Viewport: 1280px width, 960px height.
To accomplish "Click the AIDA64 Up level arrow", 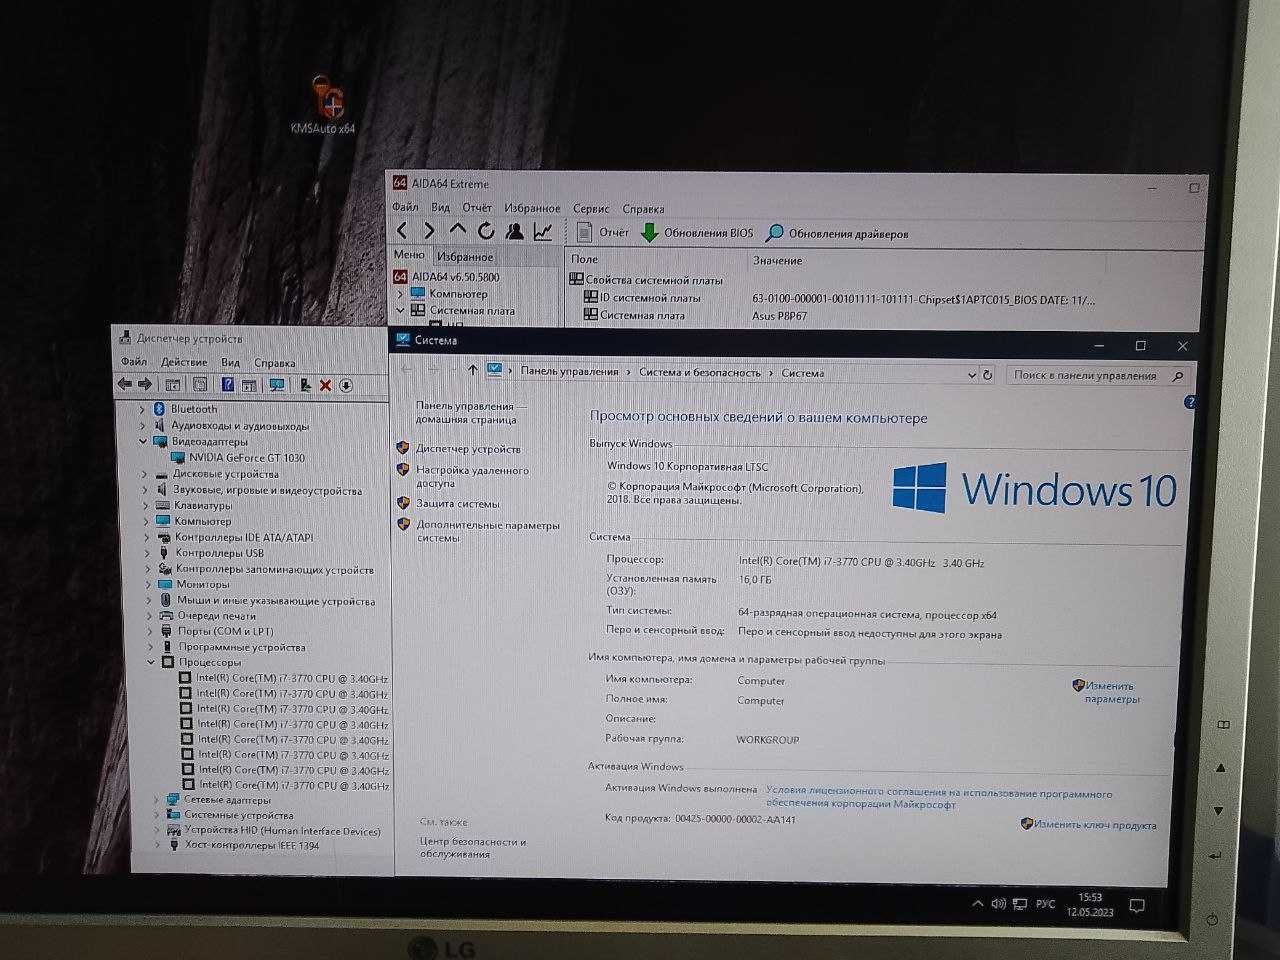I will click(457, 230).
